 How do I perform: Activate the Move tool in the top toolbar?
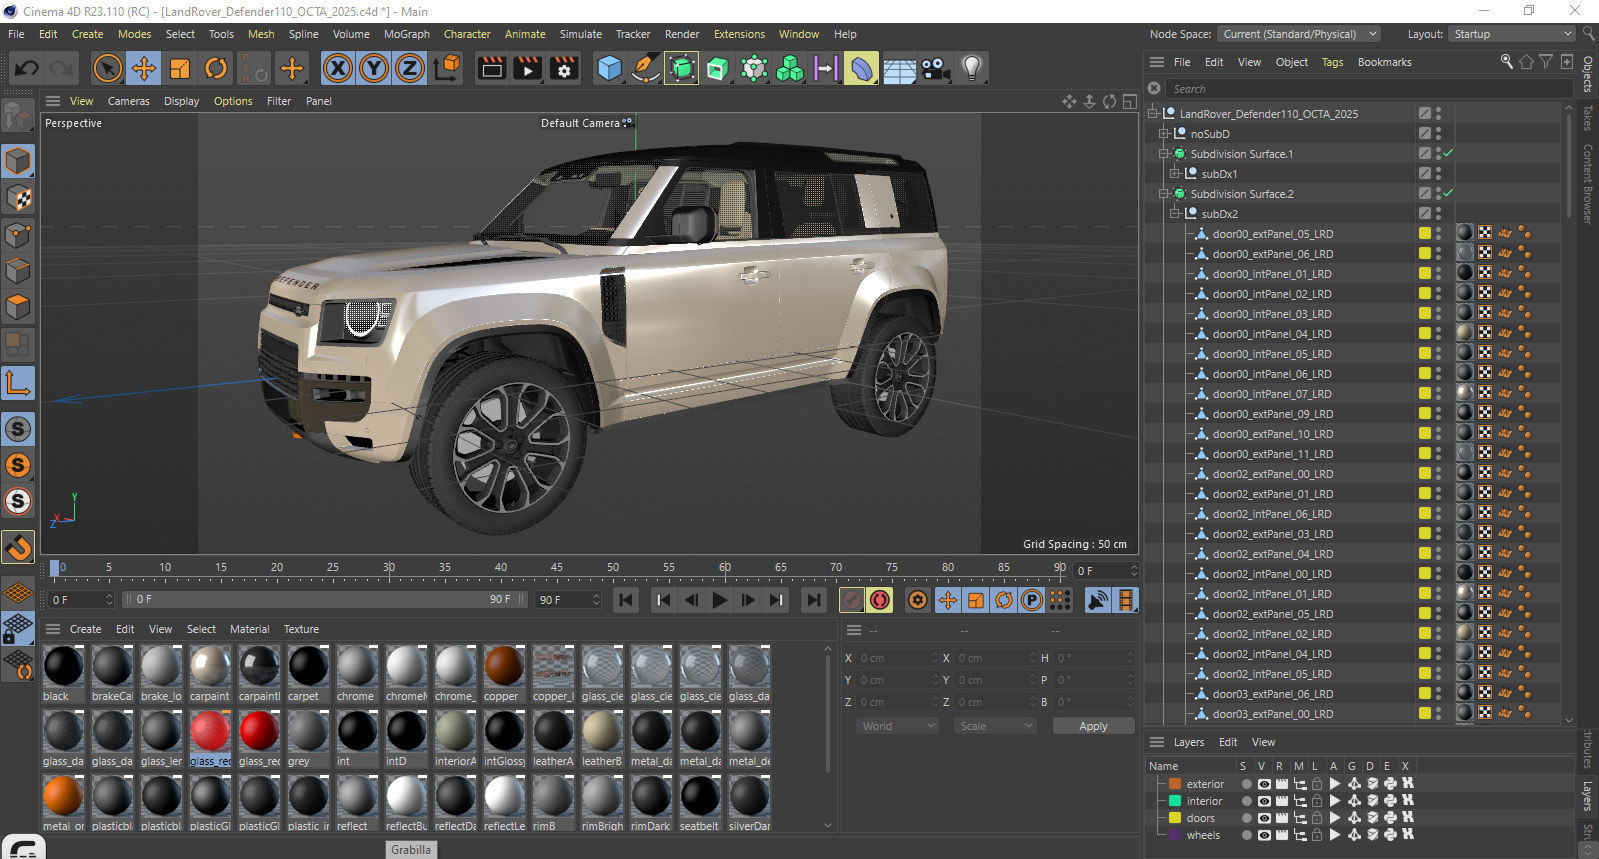(x=144, y=68)
